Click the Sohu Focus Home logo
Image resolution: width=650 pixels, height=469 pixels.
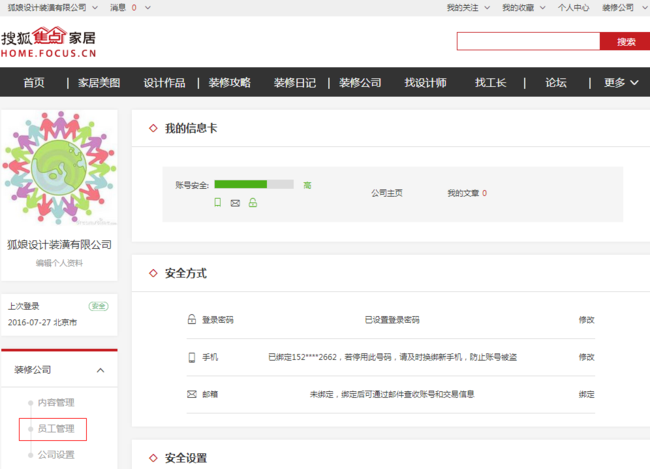coord(49,41)
